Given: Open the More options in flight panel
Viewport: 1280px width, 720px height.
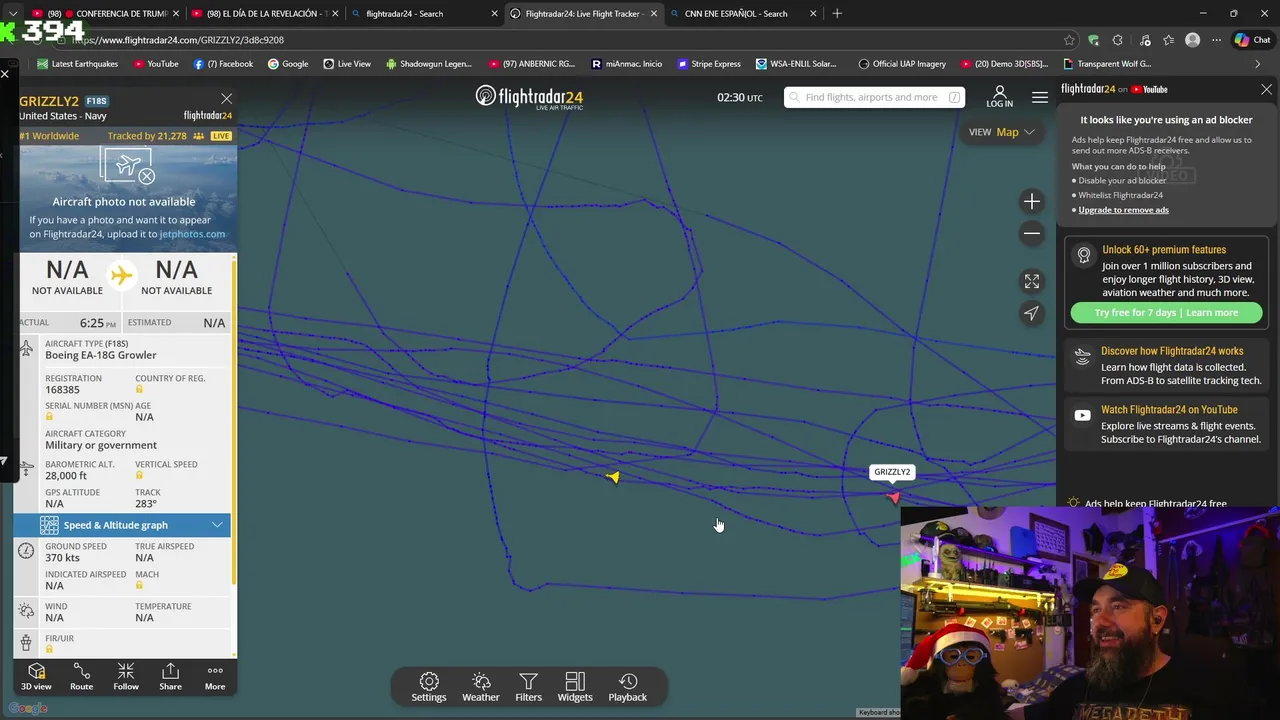Looking at the screenshot, I should pyautogui.click(x=215, y=676).
